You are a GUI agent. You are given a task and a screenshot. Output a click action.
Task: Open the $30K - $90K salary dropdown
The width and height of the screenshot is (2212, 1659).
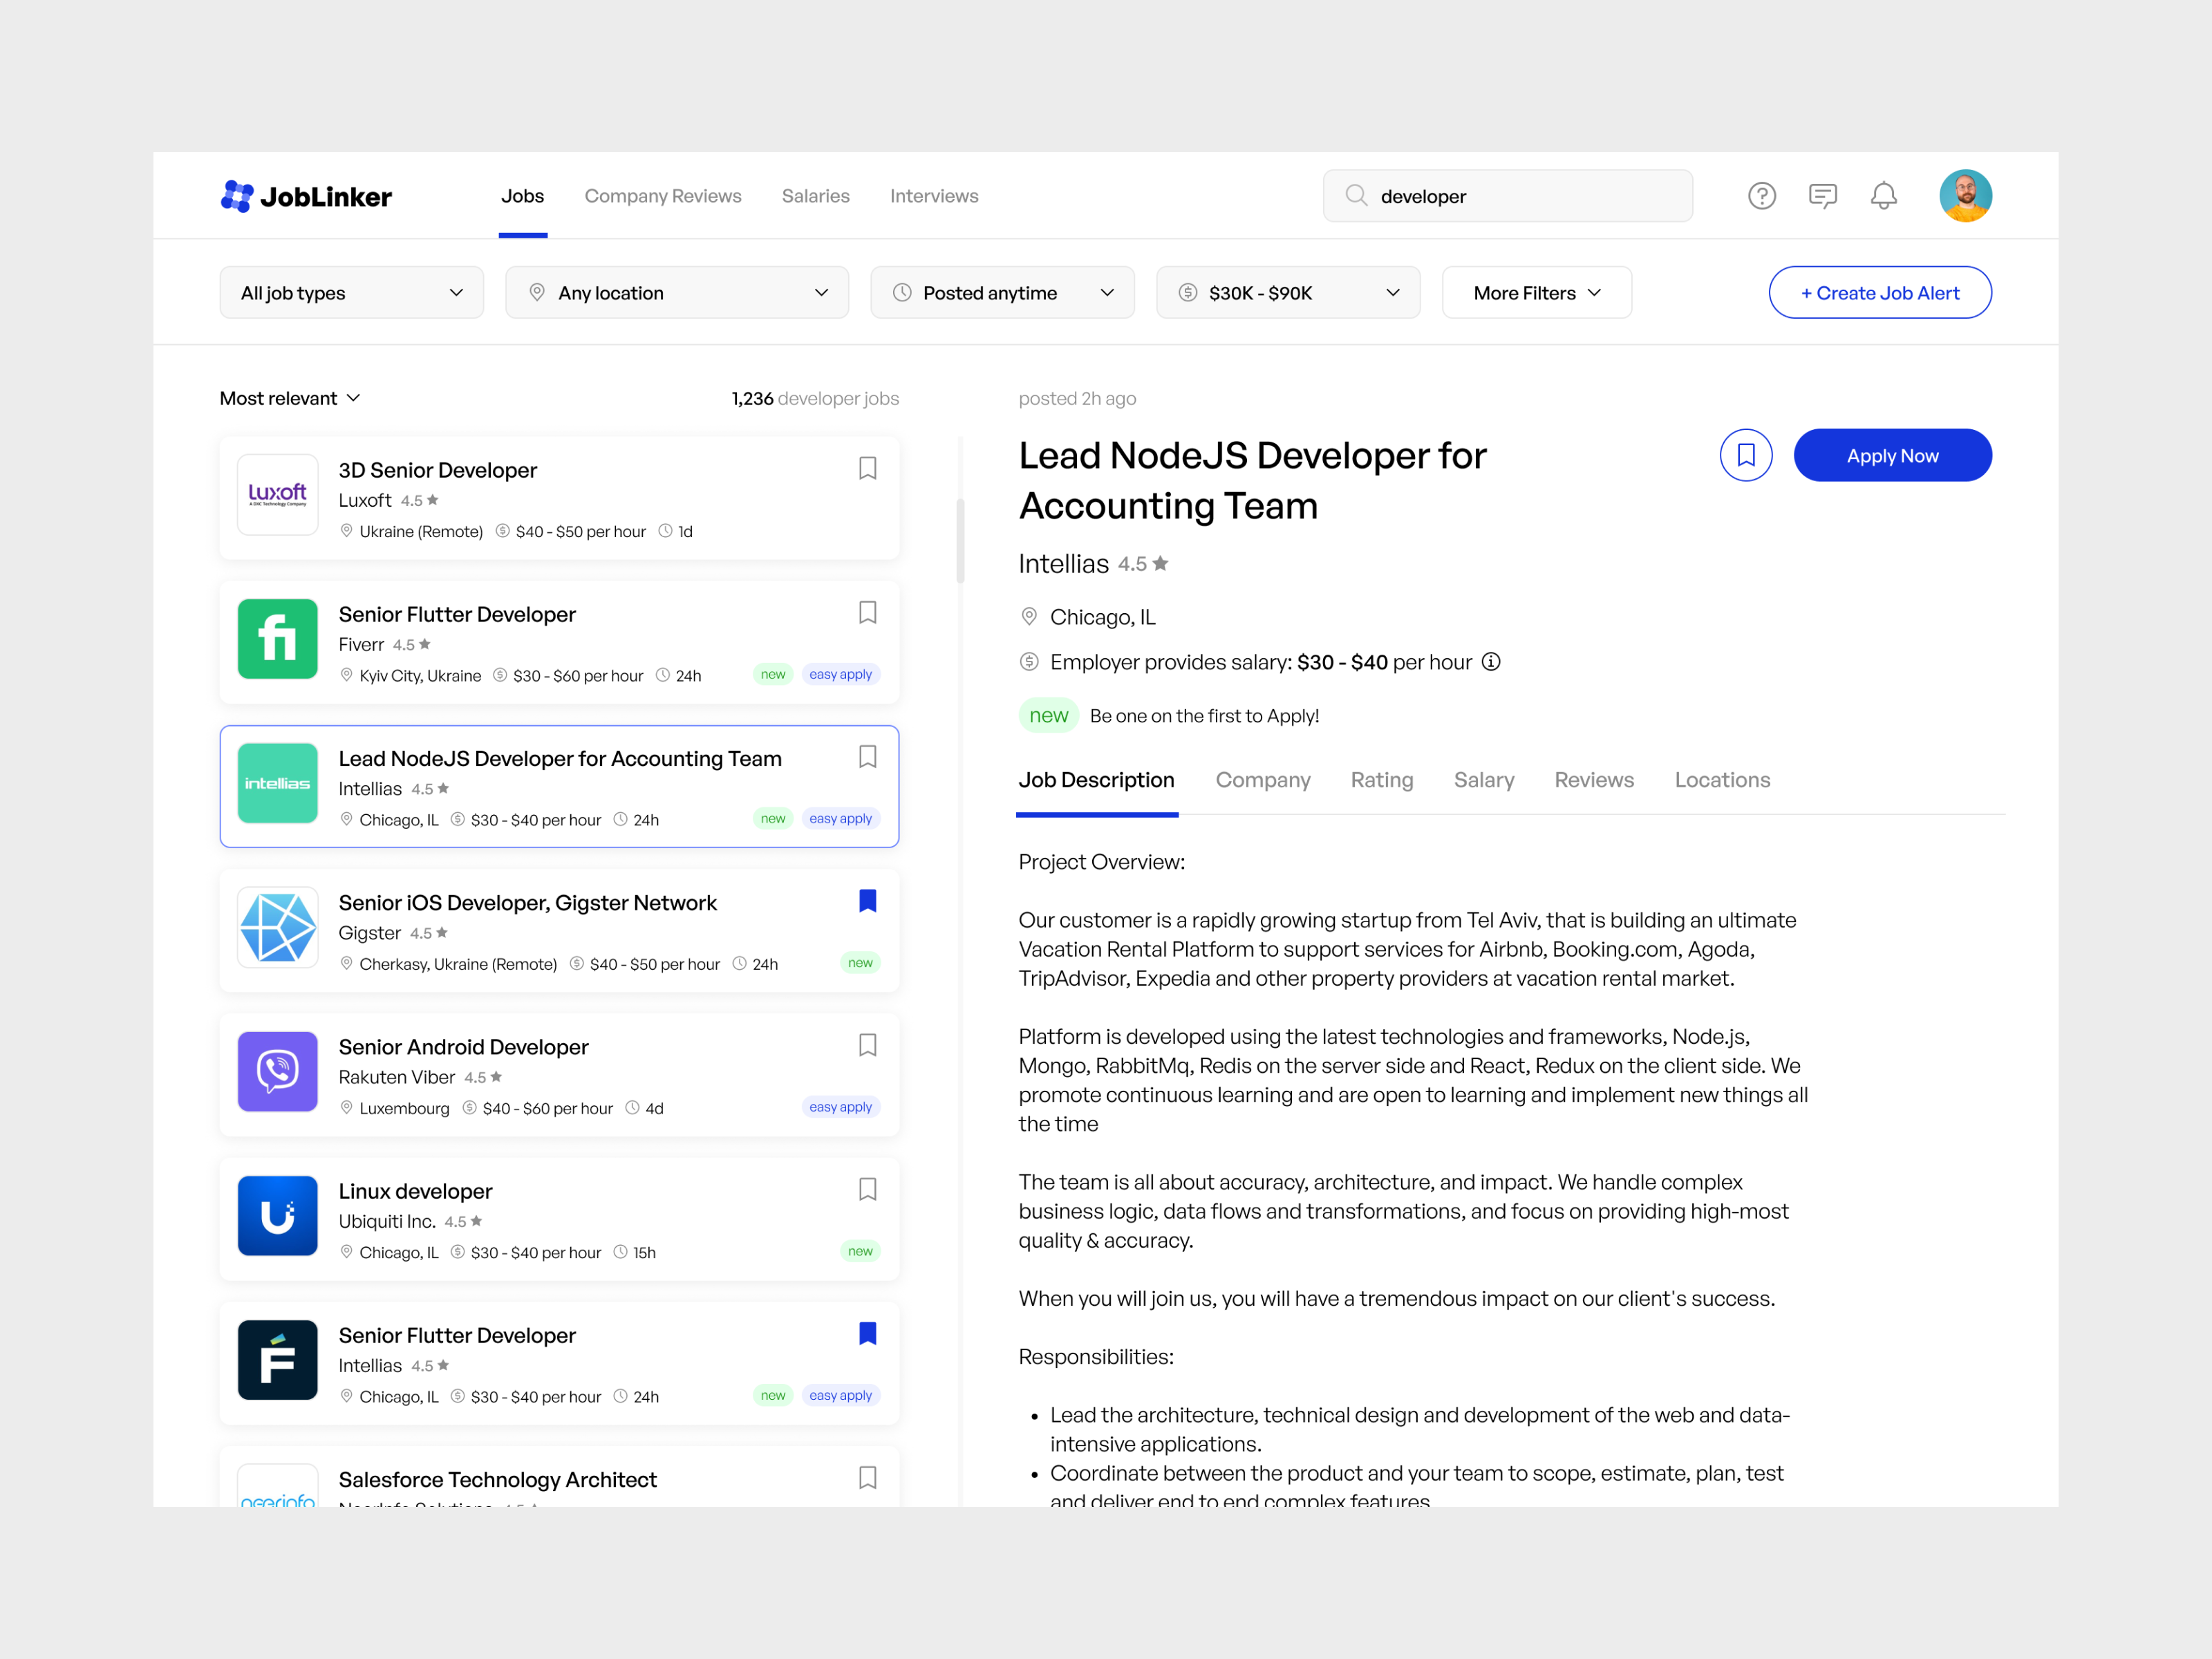(1288, 293)
